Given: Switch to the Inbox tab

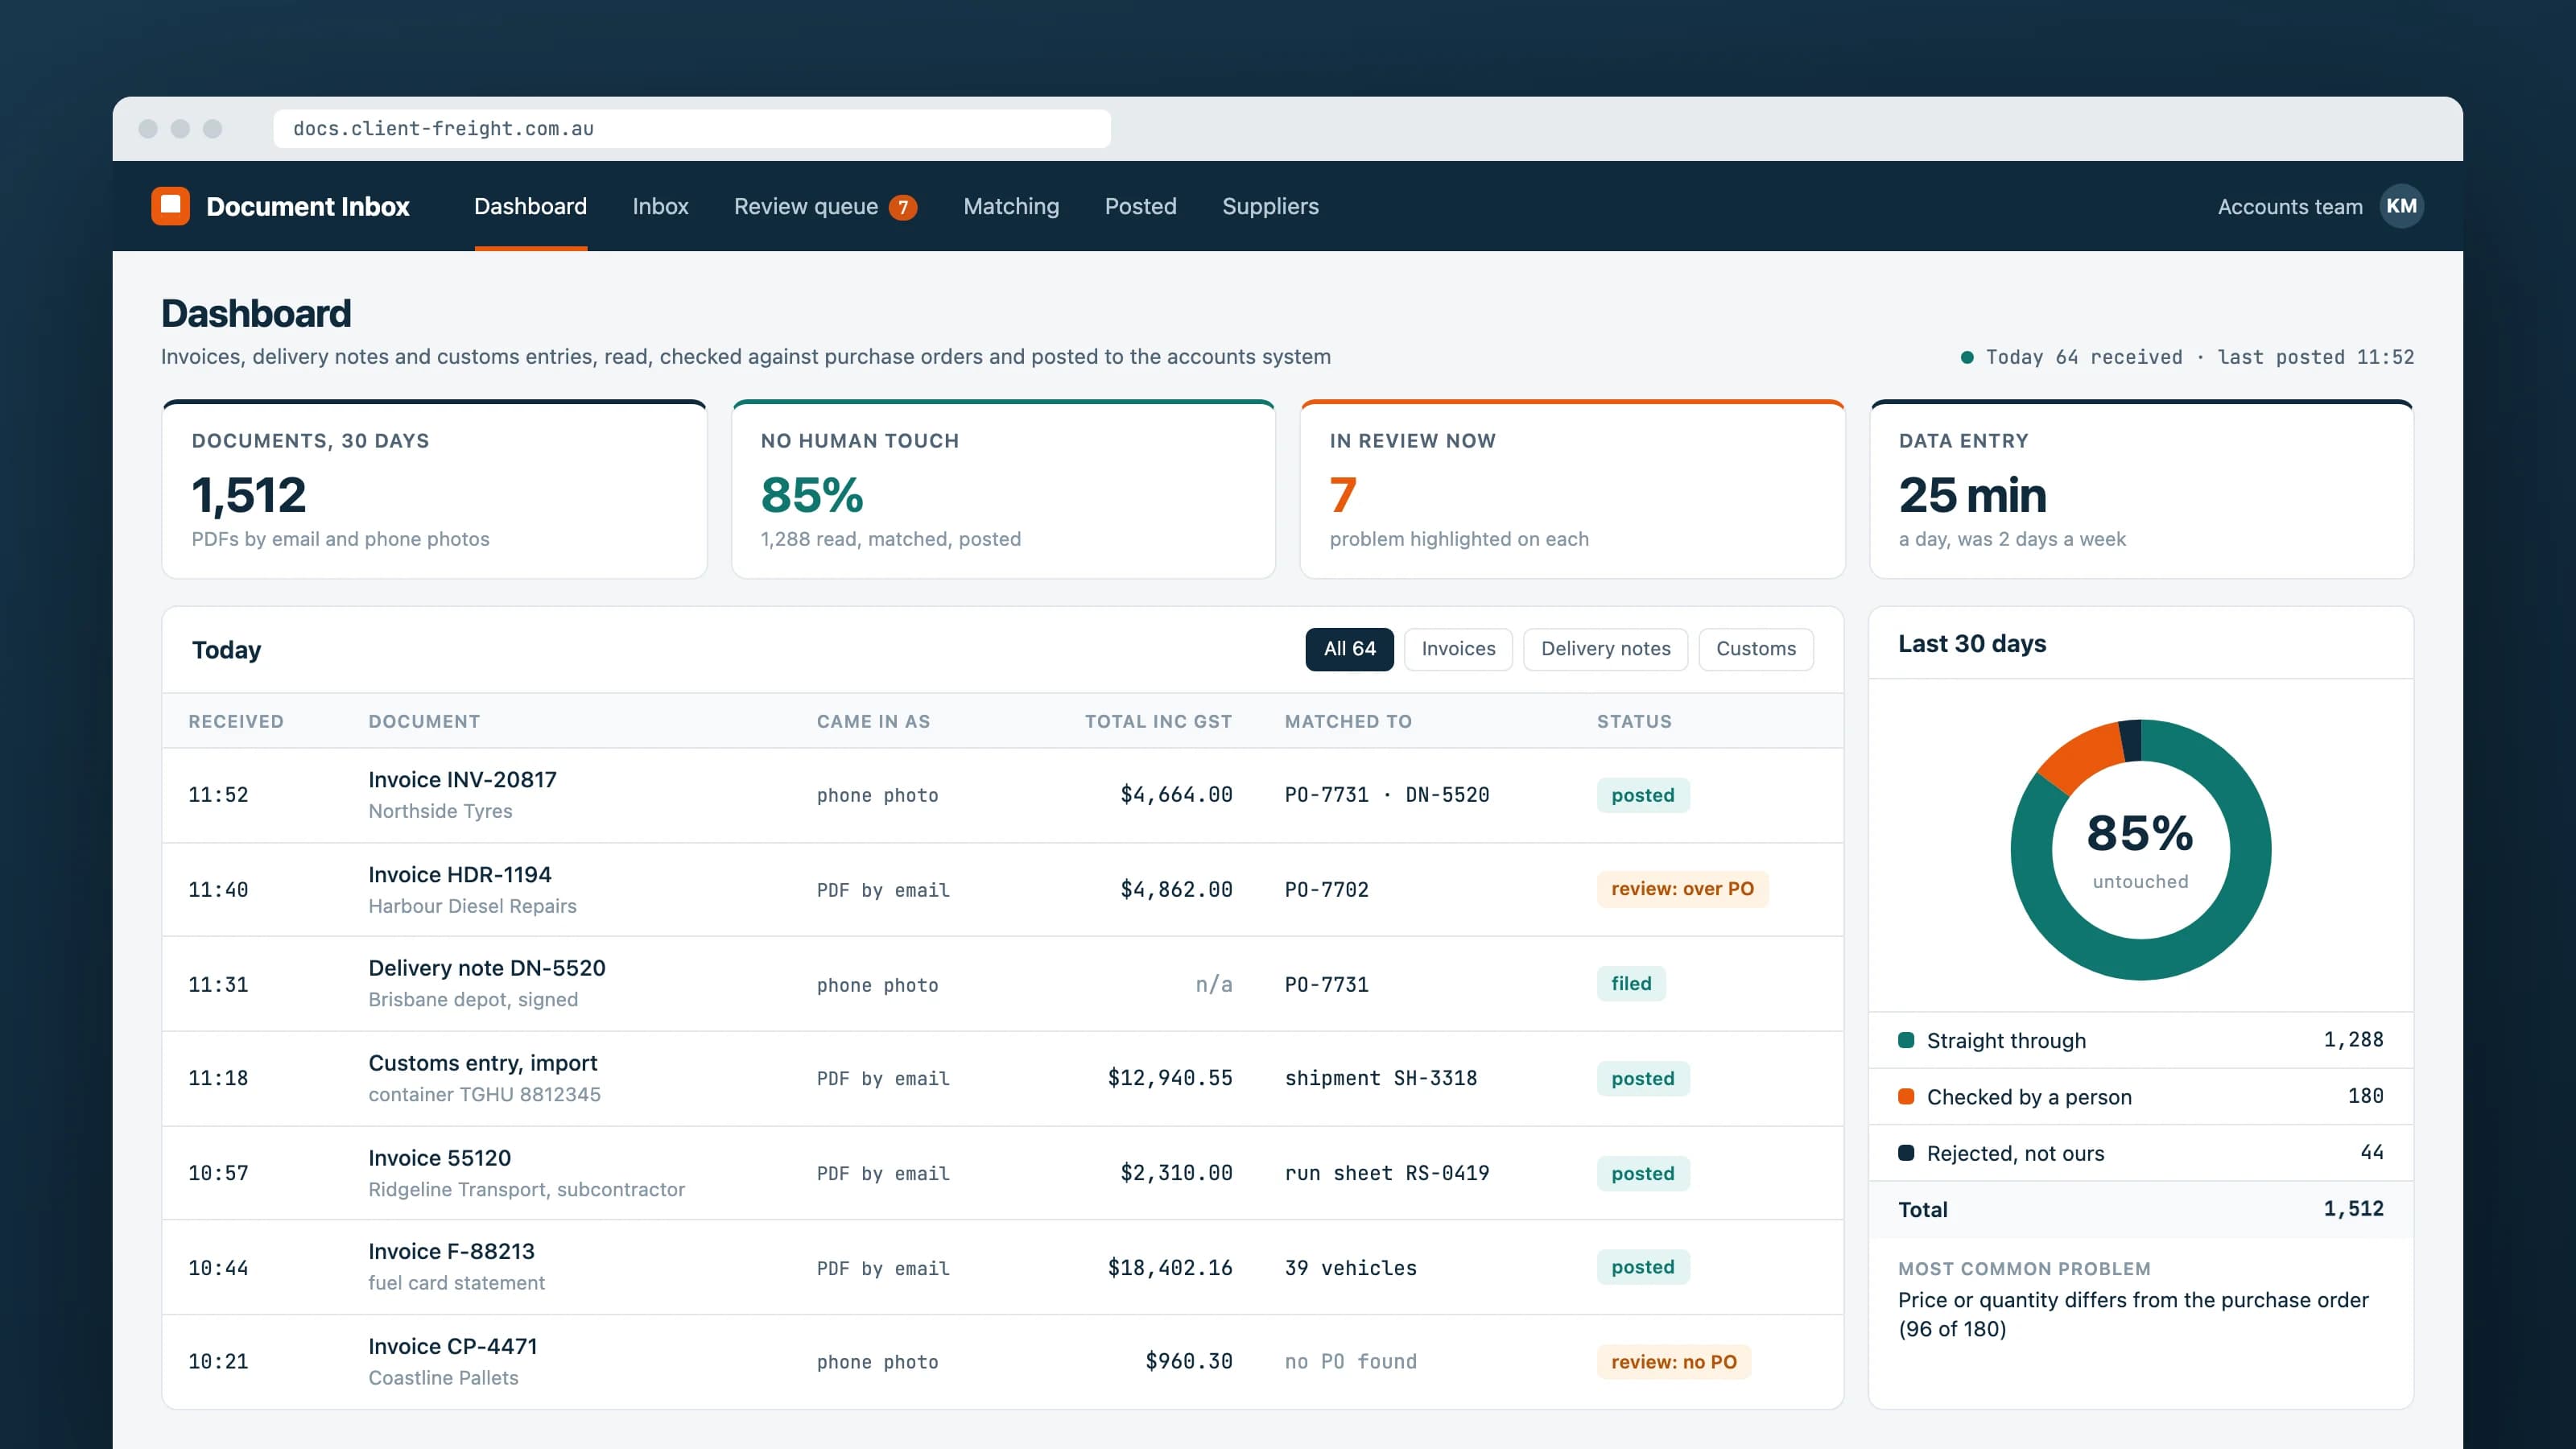Looking at the screenshot, I should click(660, 206).
